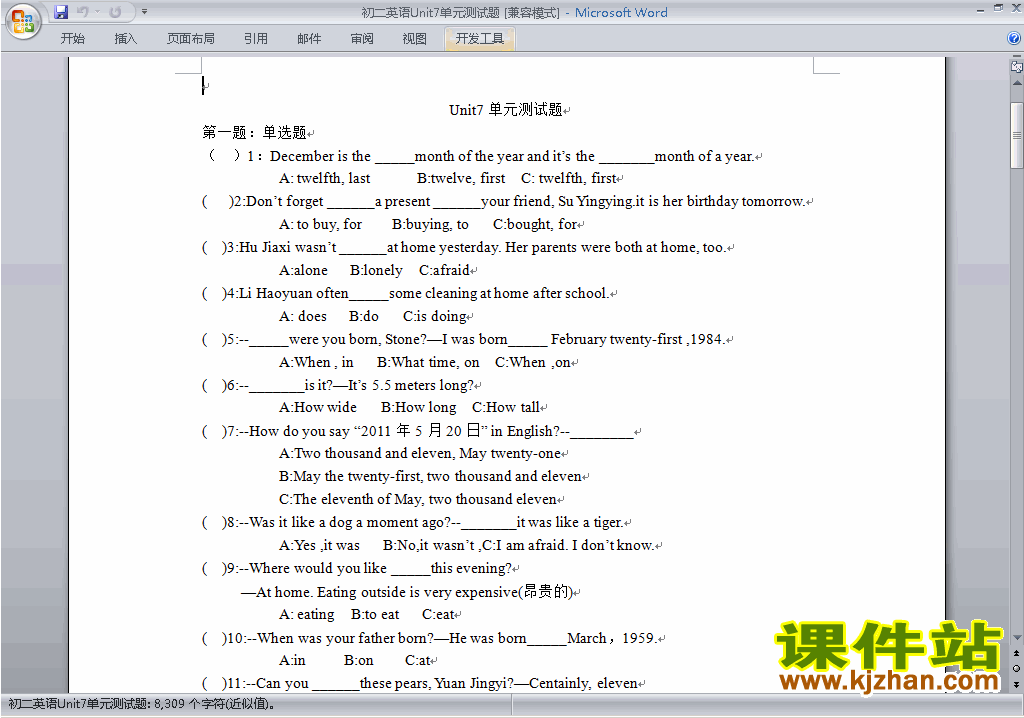Switch to the 视图 tab
Screen dimensions: 1024x718
415,39
